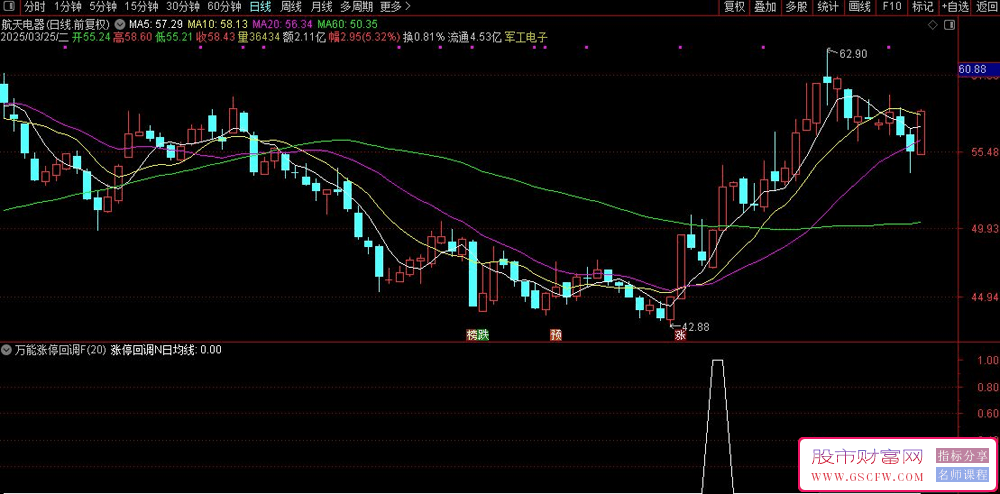Click the diamond icon near chart corner

pyautogui.click(x=932, y=25)
